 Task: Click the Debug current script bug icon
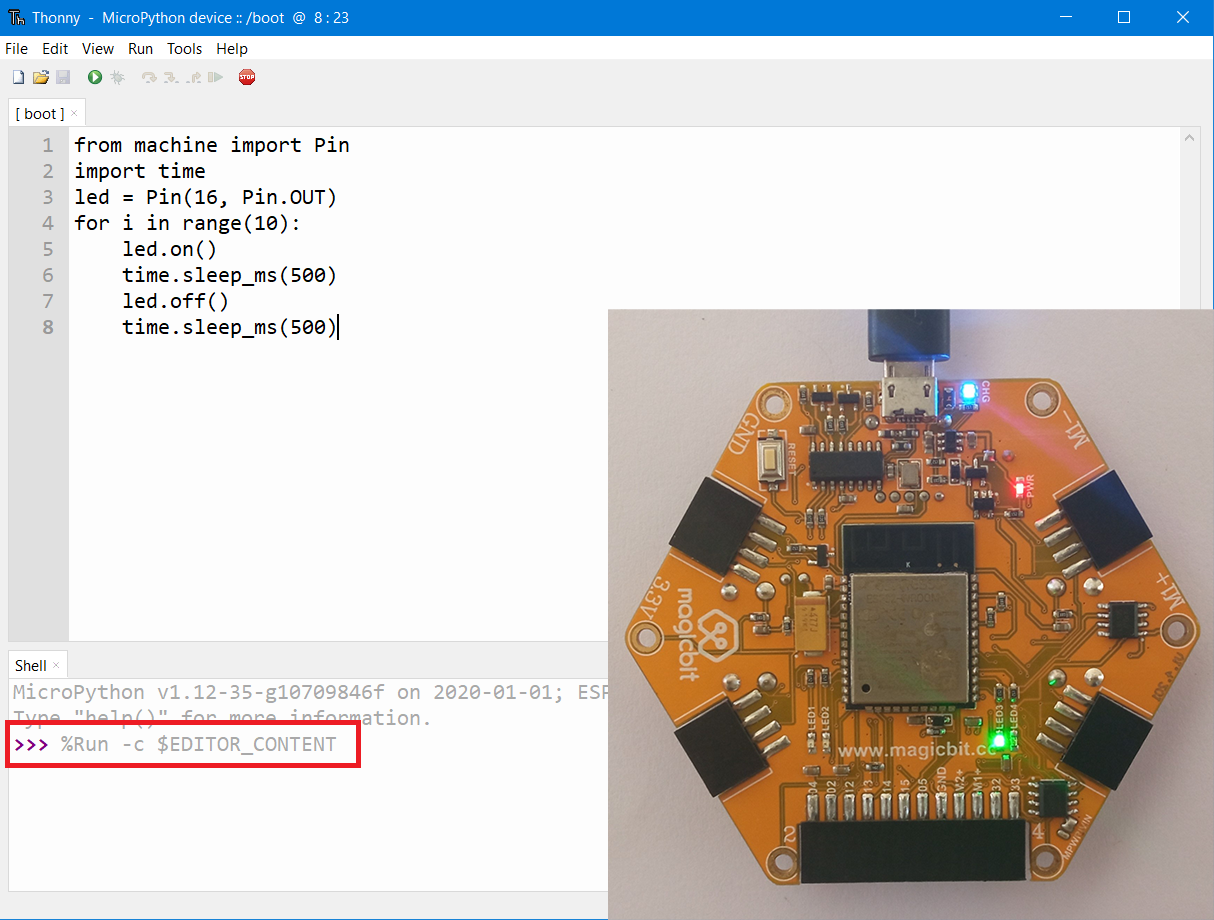click(x=118, y=77)
